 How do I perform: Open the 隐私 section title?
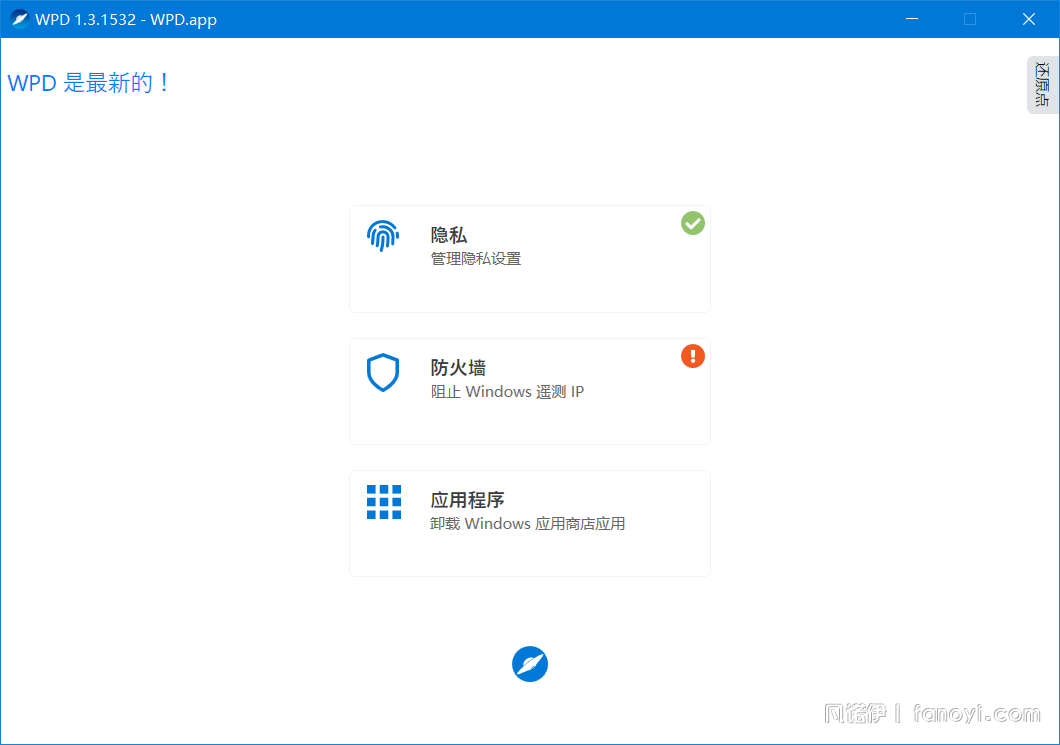(449, 236)
